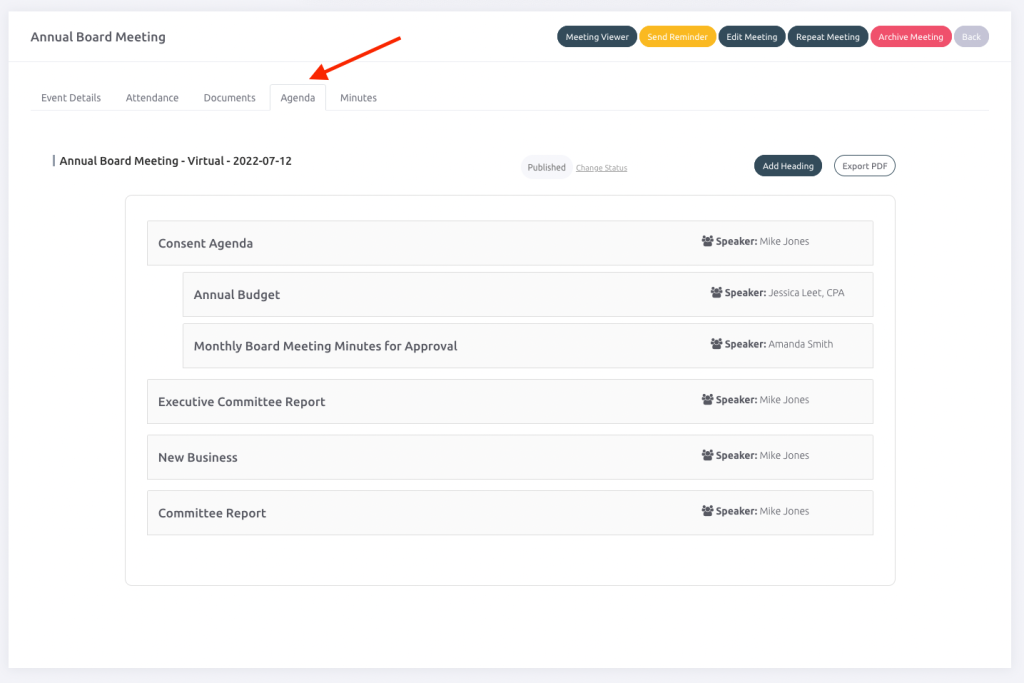The height and width of the screenshot is (683, 1024).
Task: Click speaker icon in Monthly Board Meeting Minutes row
Action: 716,344
